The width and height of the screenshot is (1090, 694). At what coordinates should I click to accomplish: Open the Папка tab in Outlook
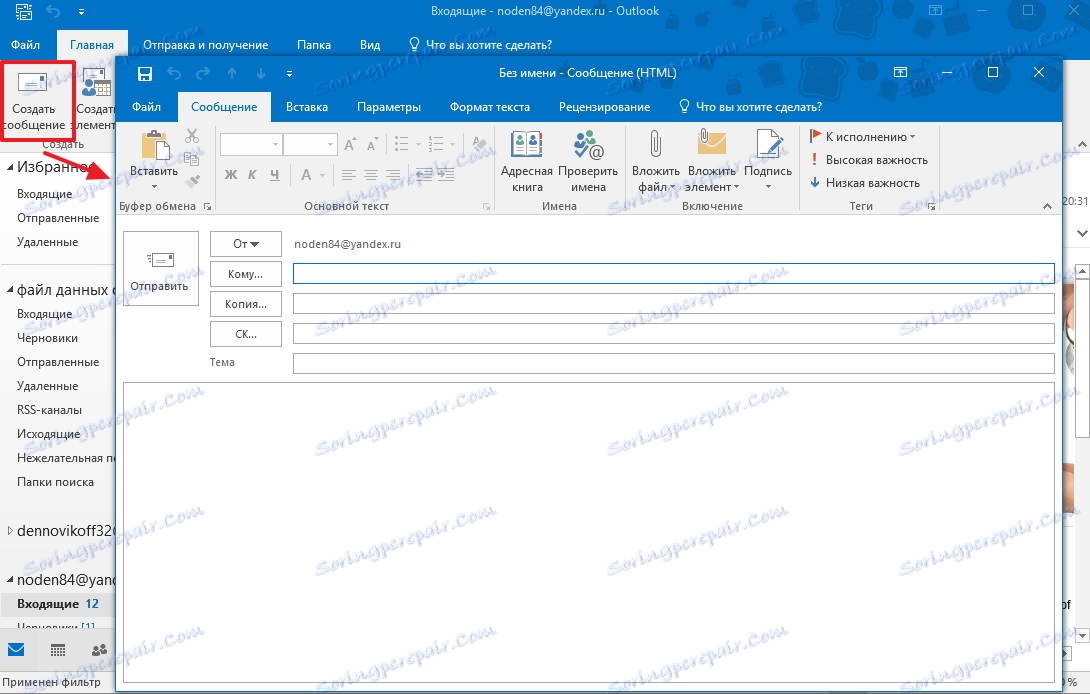[x=314, y=45]
